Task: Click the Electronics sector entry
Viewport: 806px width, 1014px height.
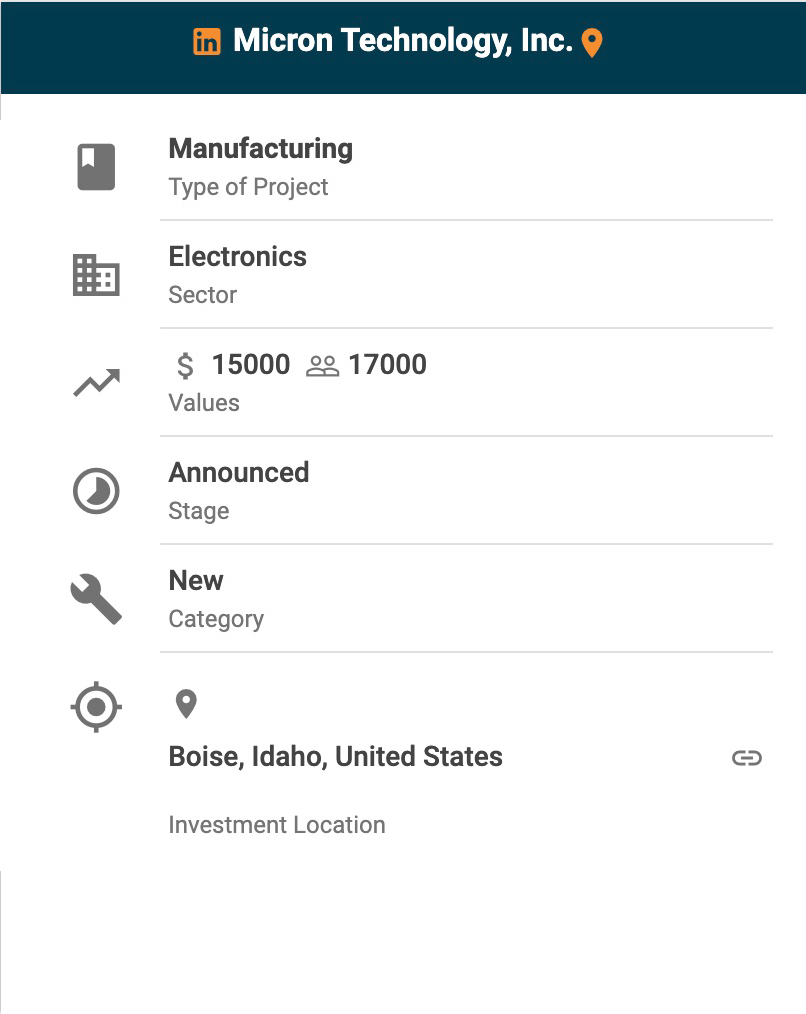Action: tap(237, 257)
